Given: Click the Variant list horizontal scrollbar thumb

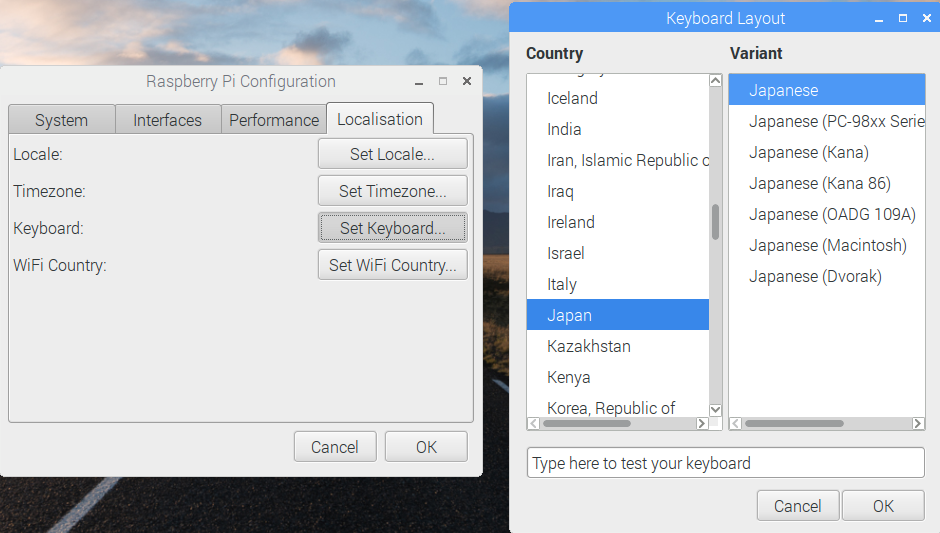Looking at the screenshot, I should (x=794, y=423).
